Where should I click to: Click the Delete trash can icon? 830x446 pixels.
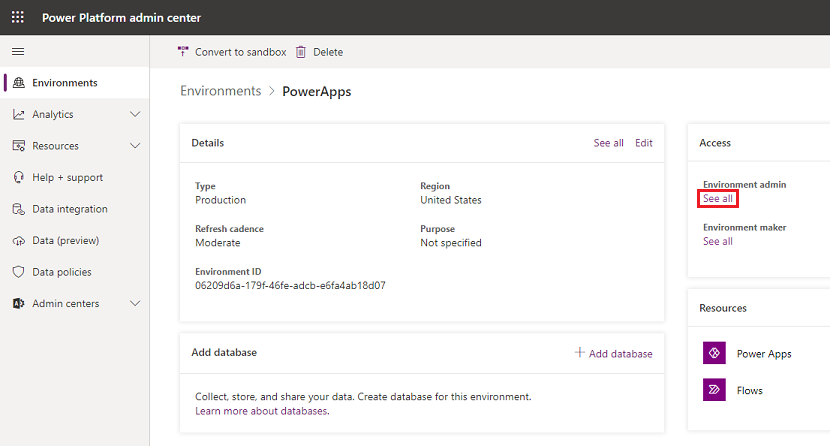[301, 52]
